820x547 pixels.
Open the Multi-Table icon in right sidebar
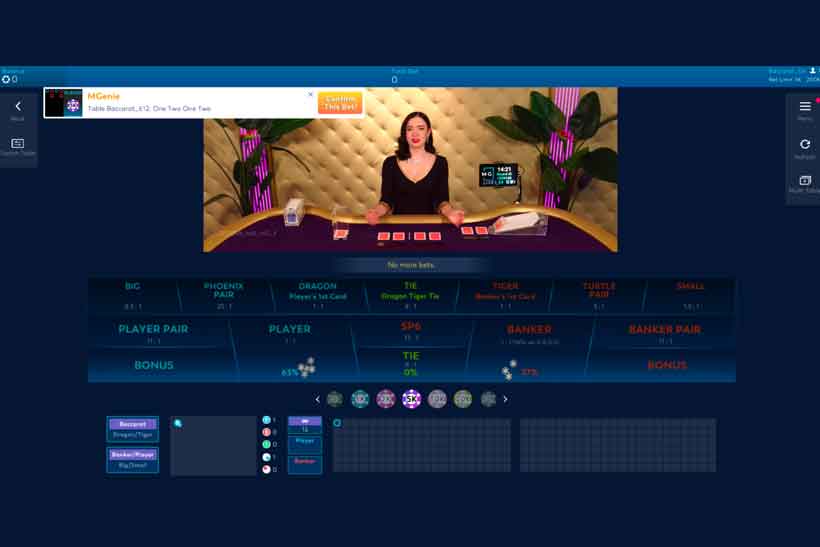tap(805, 180)
